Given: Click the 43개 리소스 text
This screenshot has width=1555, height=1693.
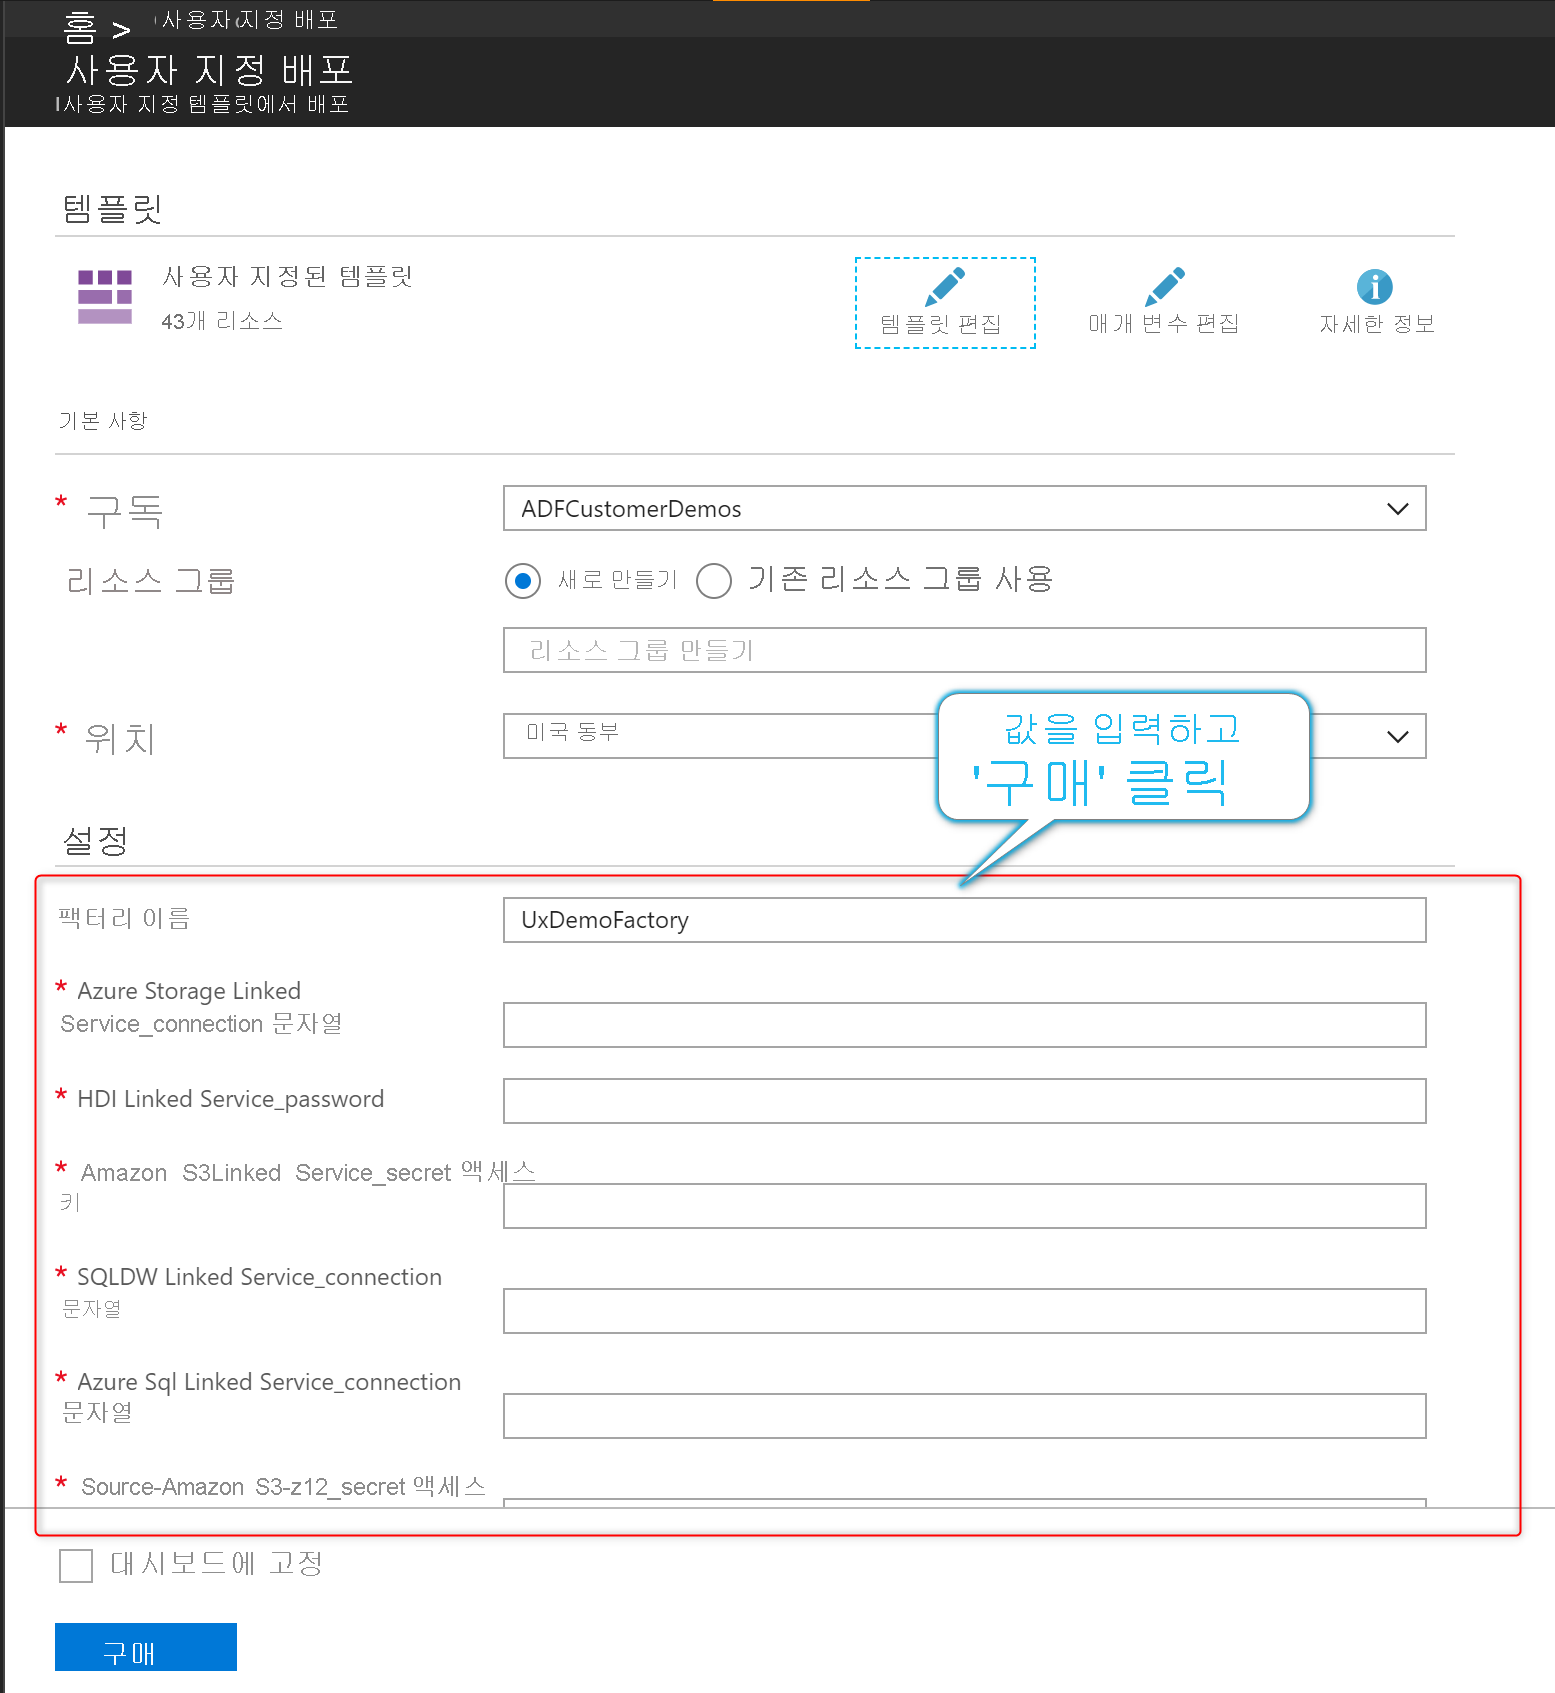Looking at the screenshot, I should tap(222, 321).
